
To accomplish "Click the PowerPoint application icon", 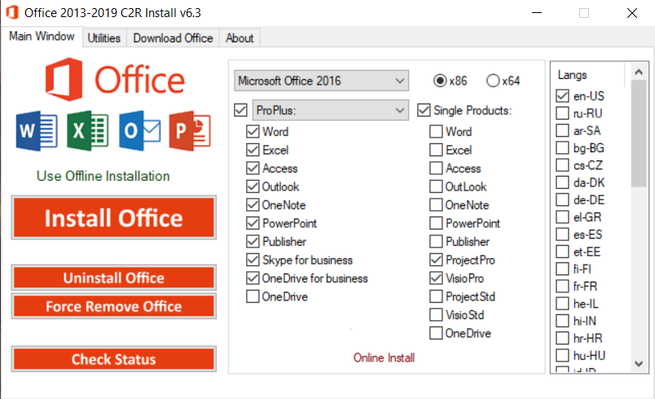I will tap(190, 131).
